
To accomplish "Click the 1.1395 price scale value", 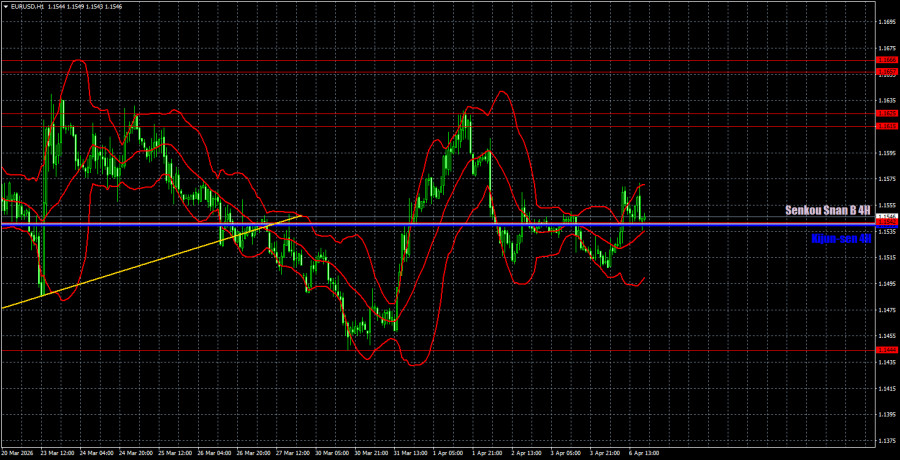I will pos(887,415).
